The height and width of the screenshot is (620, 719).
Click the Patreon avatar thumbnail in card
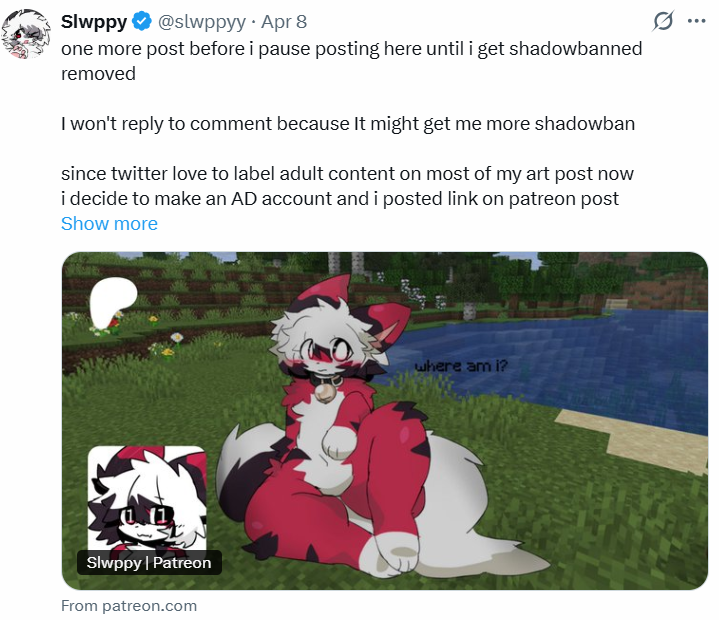tap(147, 498)
